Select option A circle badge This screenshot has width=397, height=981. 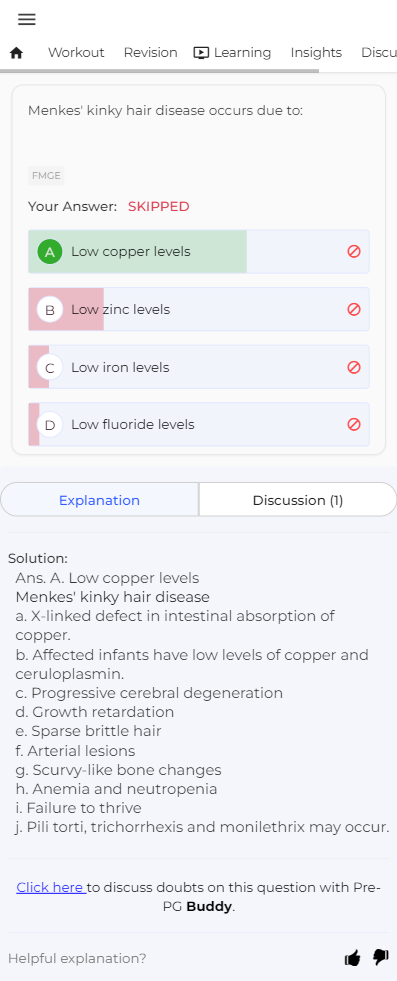50,252
